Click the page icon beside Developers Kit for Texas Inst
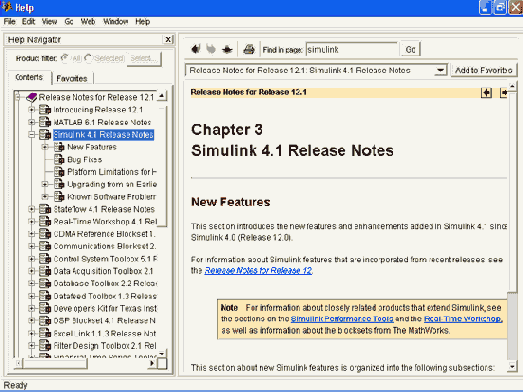Screen dimensions: 523x392 45,308
